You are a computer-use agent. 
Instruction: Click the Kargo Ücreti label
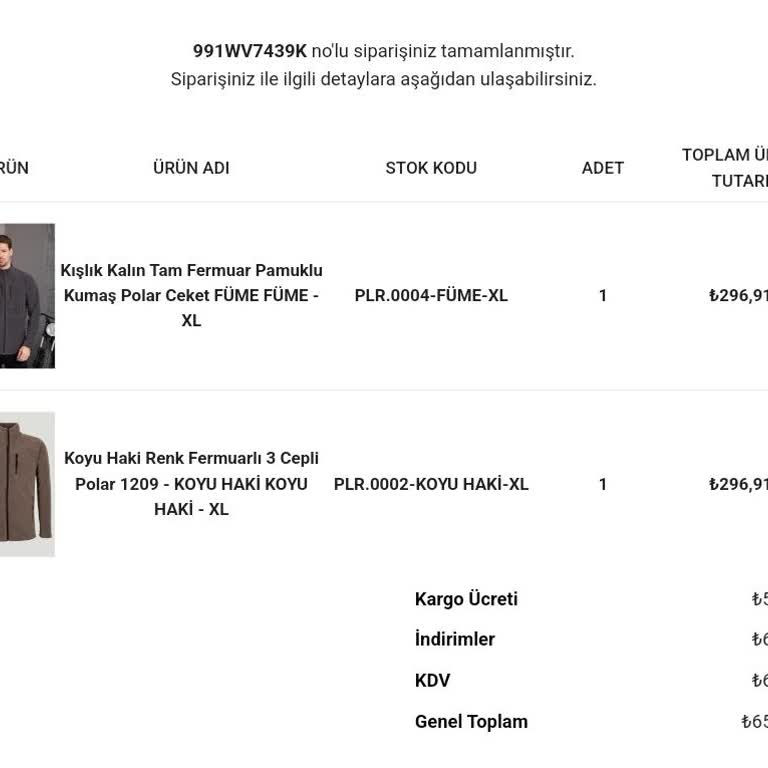click(x=466, y=600)
